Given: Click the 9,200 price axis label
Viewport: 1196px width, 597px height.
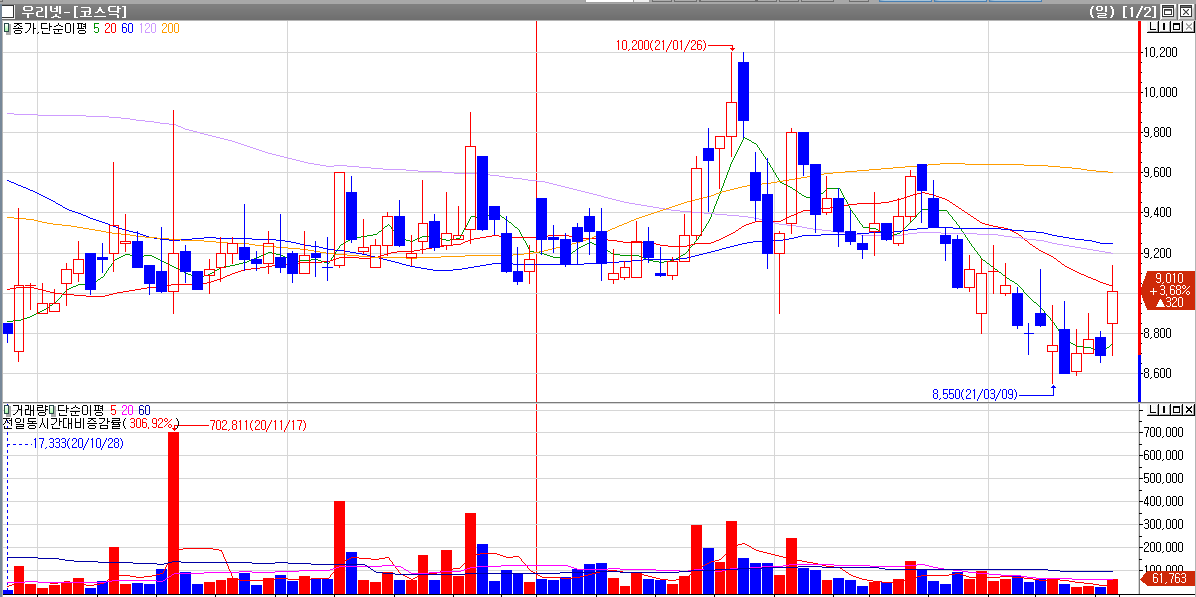Looking at the screenshot, I should (x=1159, y=253).
